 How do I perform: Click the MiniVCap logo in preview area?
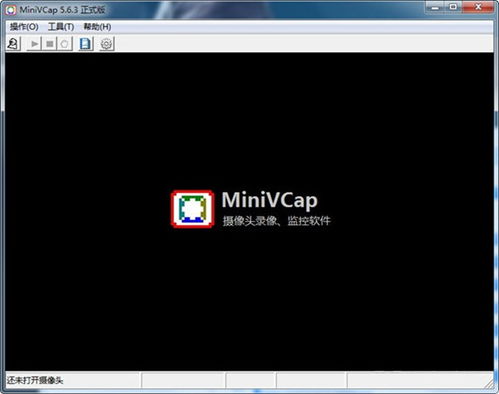[x=192, y=209]
